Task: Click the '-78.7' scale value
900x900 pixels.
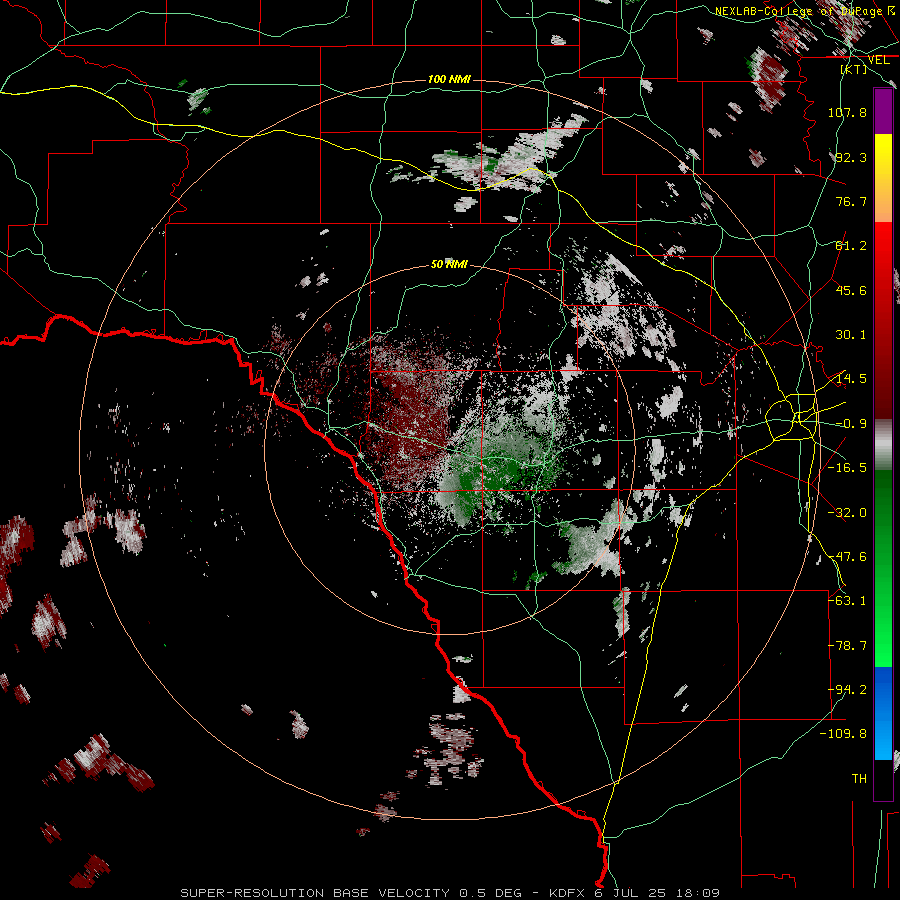Action: pos(847,646)
